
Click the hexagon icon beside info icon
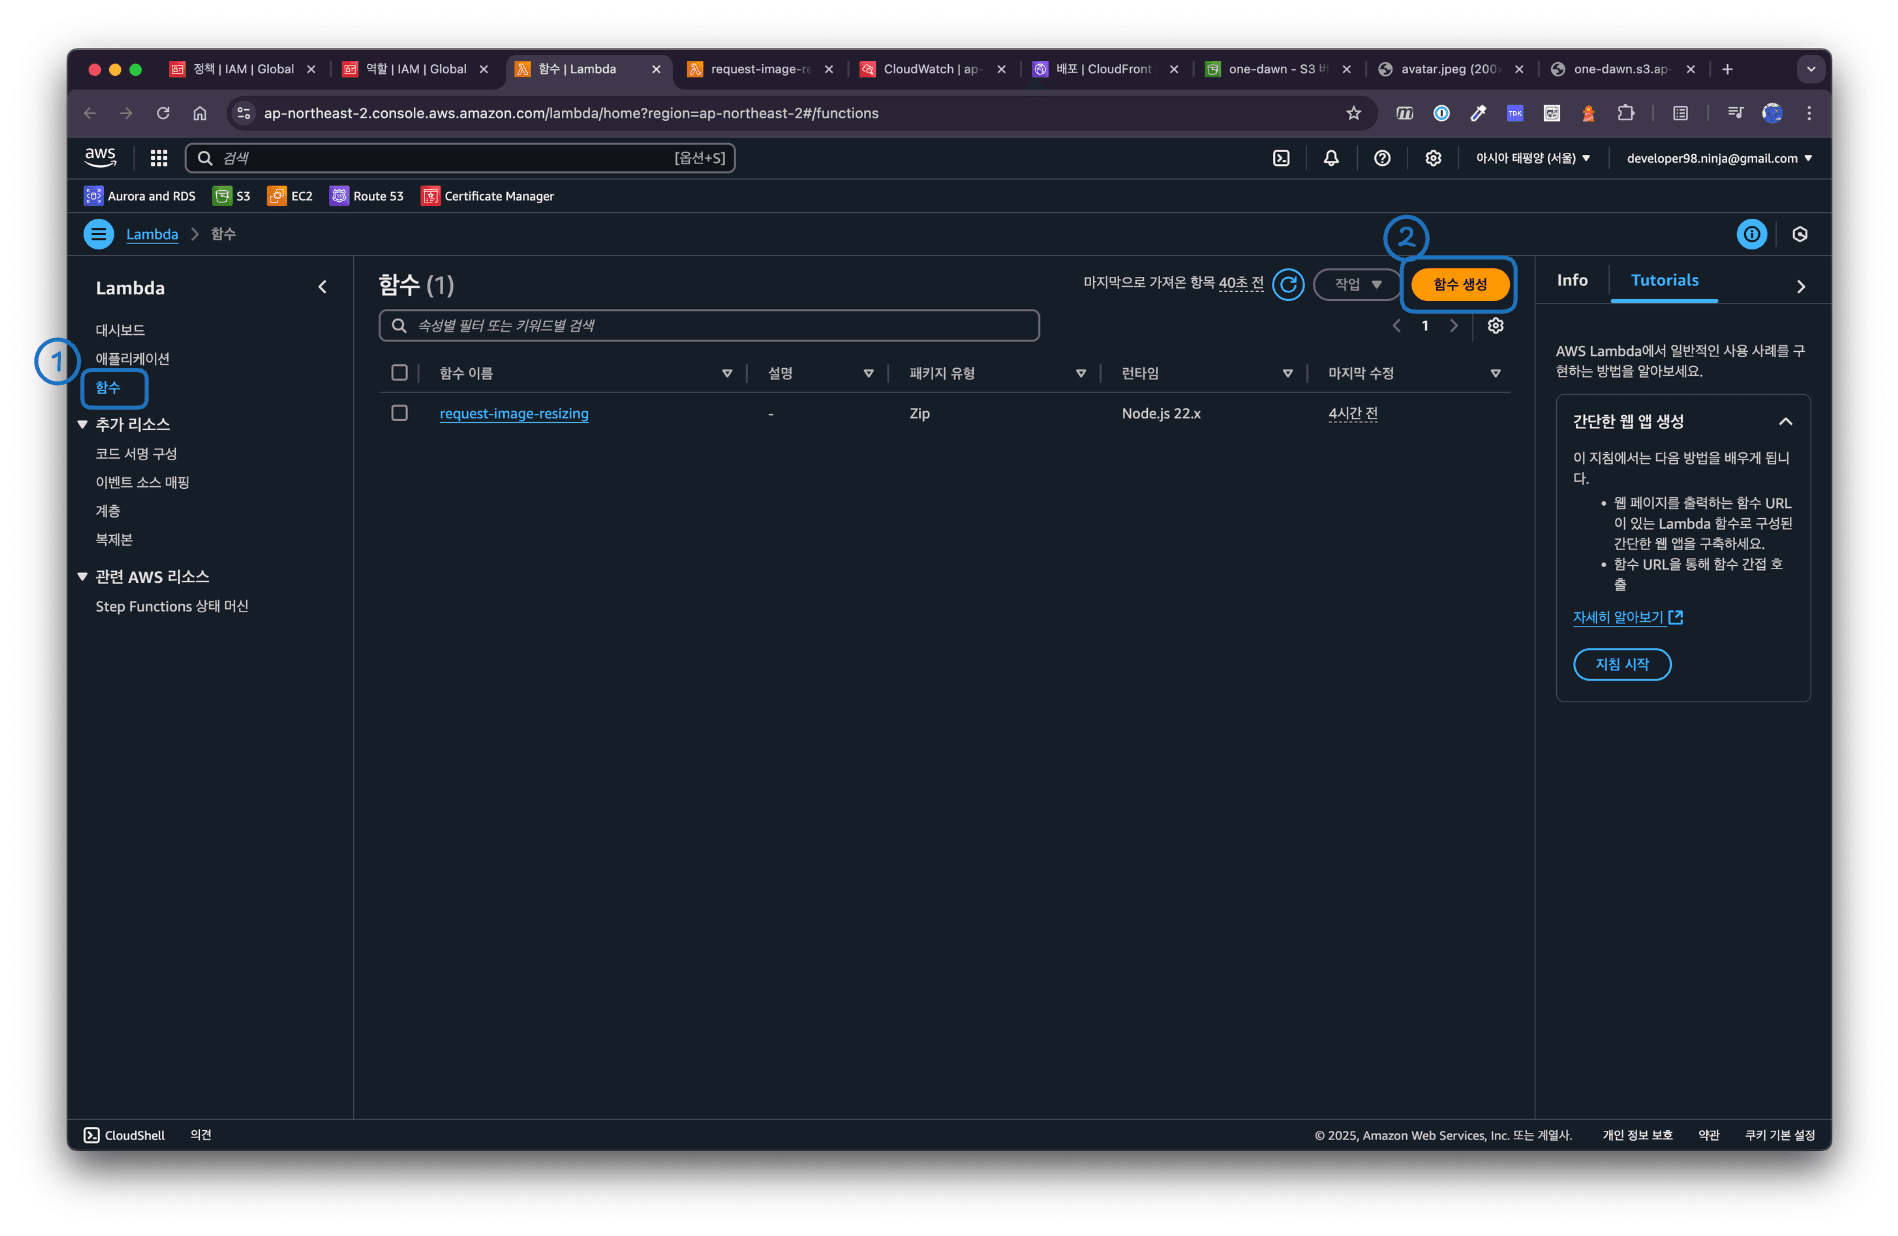pos(1800,234)
